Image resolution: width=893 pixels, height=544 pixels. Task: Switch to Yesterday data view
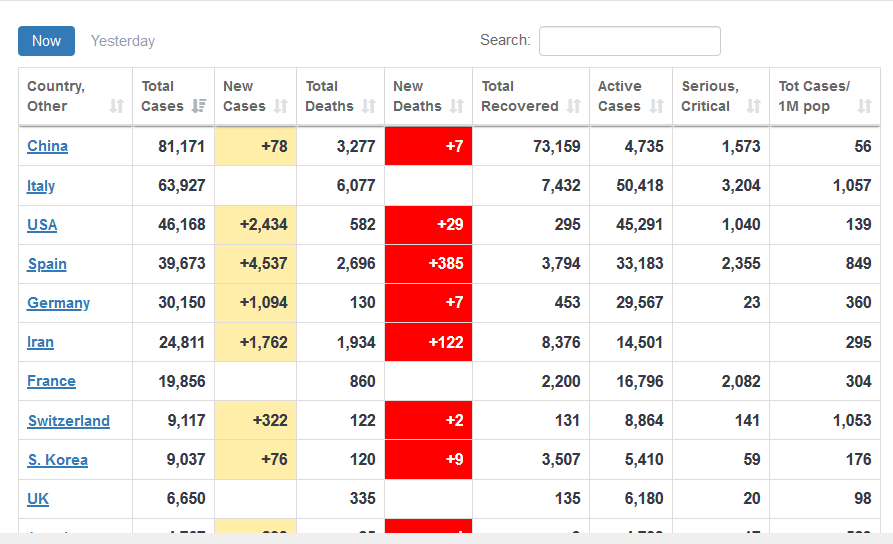tap(123, 41)
